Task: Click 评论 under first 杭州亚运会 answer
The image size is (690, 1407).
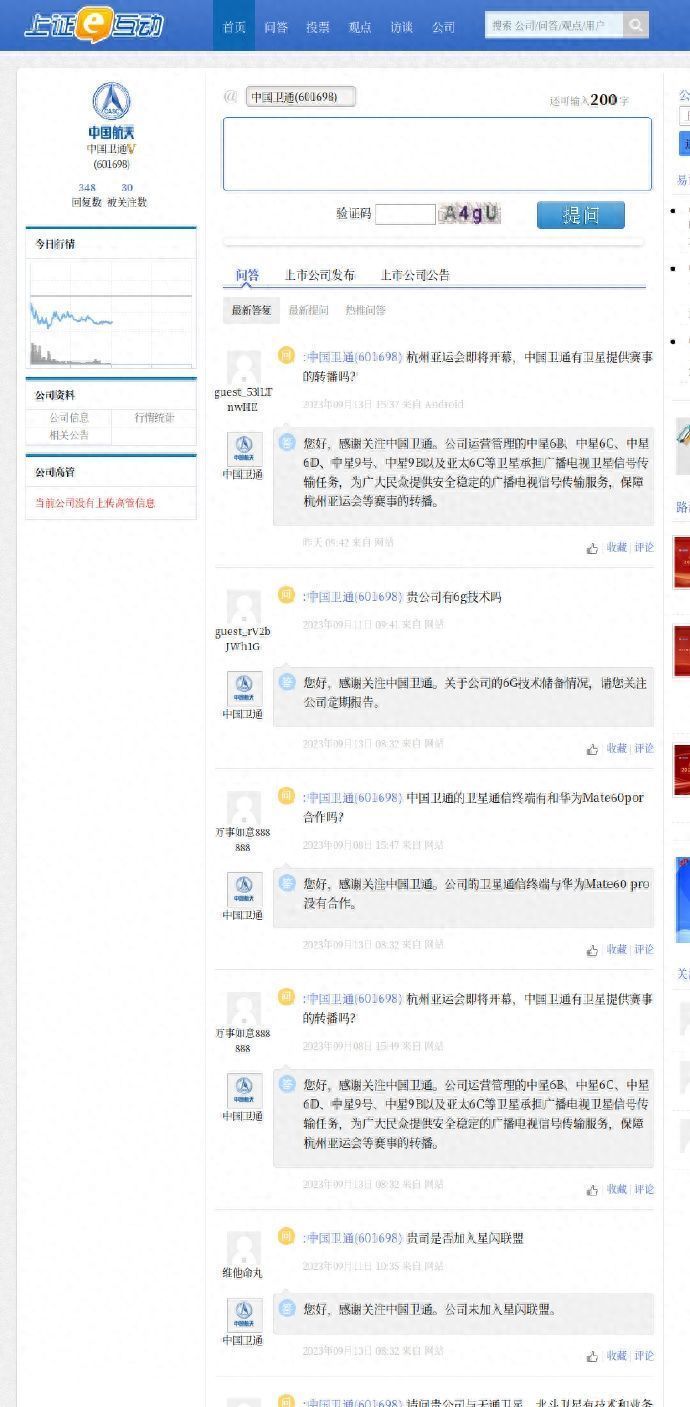Action: [x=644, y=548]
